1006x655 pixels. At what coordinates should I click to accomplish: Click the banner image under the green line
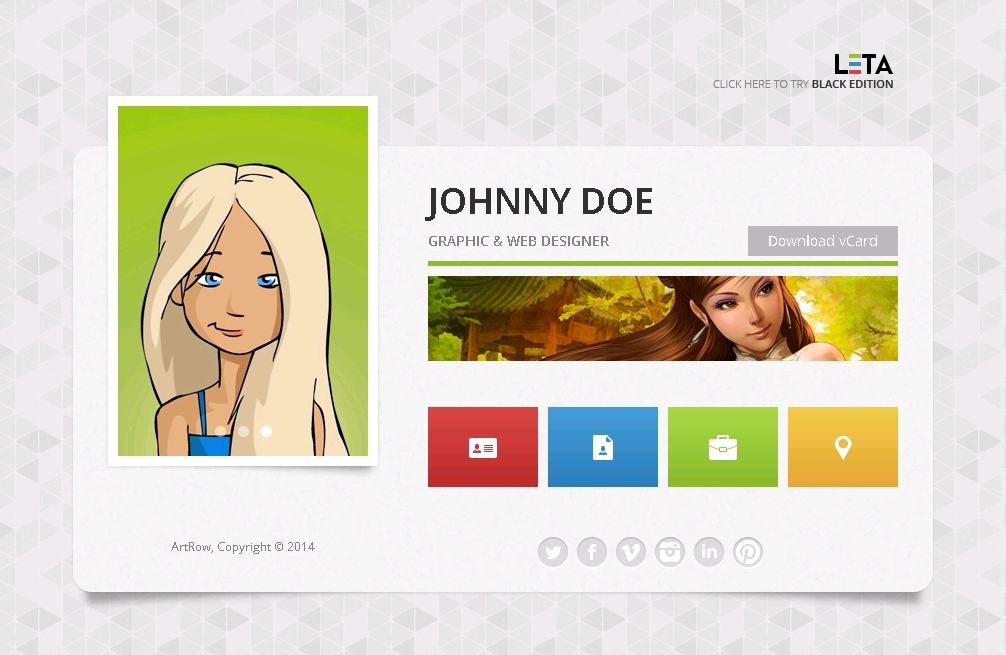[x=662, y=318]
